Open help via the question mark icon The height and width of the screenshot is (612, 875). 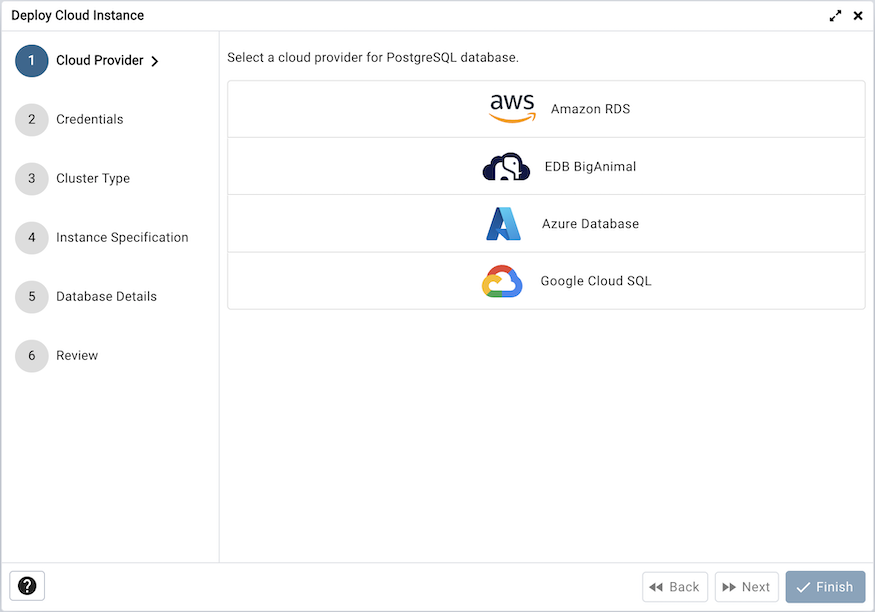(27, 585)
